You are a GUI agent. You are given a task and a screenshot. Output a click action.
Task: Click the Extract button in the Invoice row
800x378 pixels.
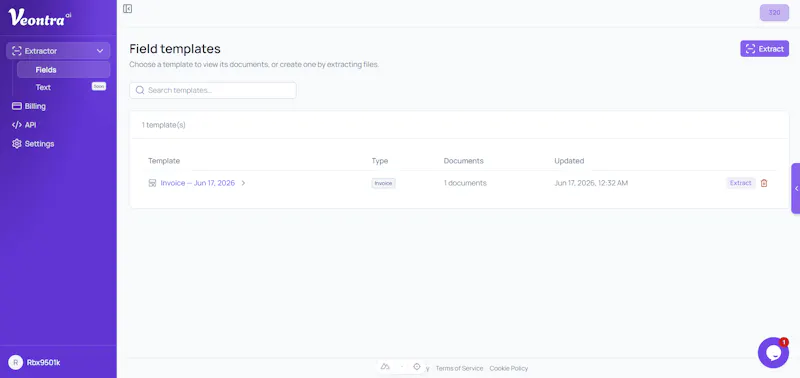(741, 183)
